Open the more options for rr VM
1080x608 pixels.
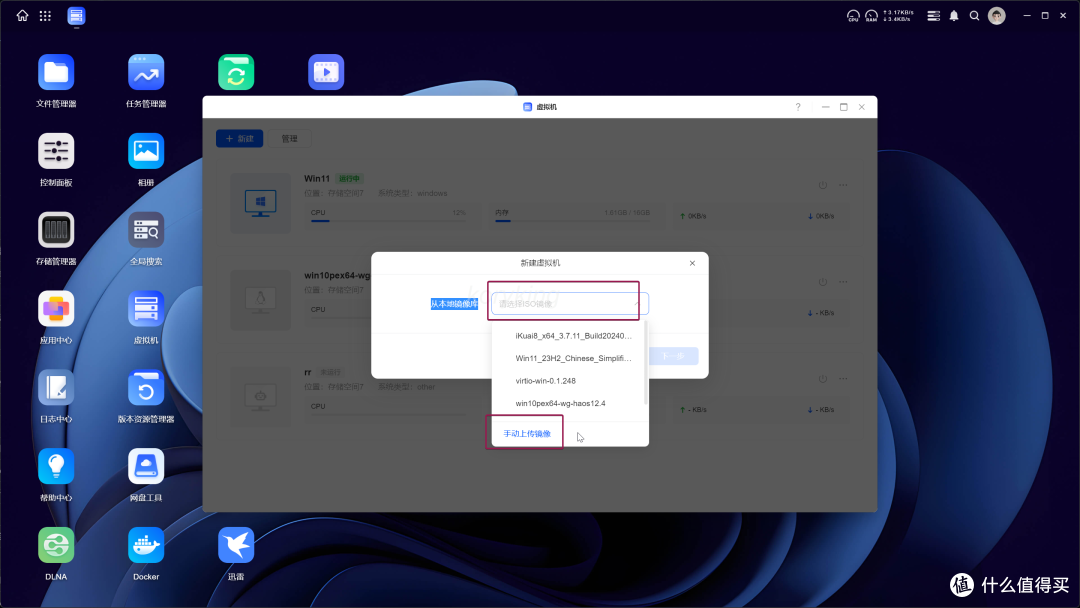(x=843, y=379)
